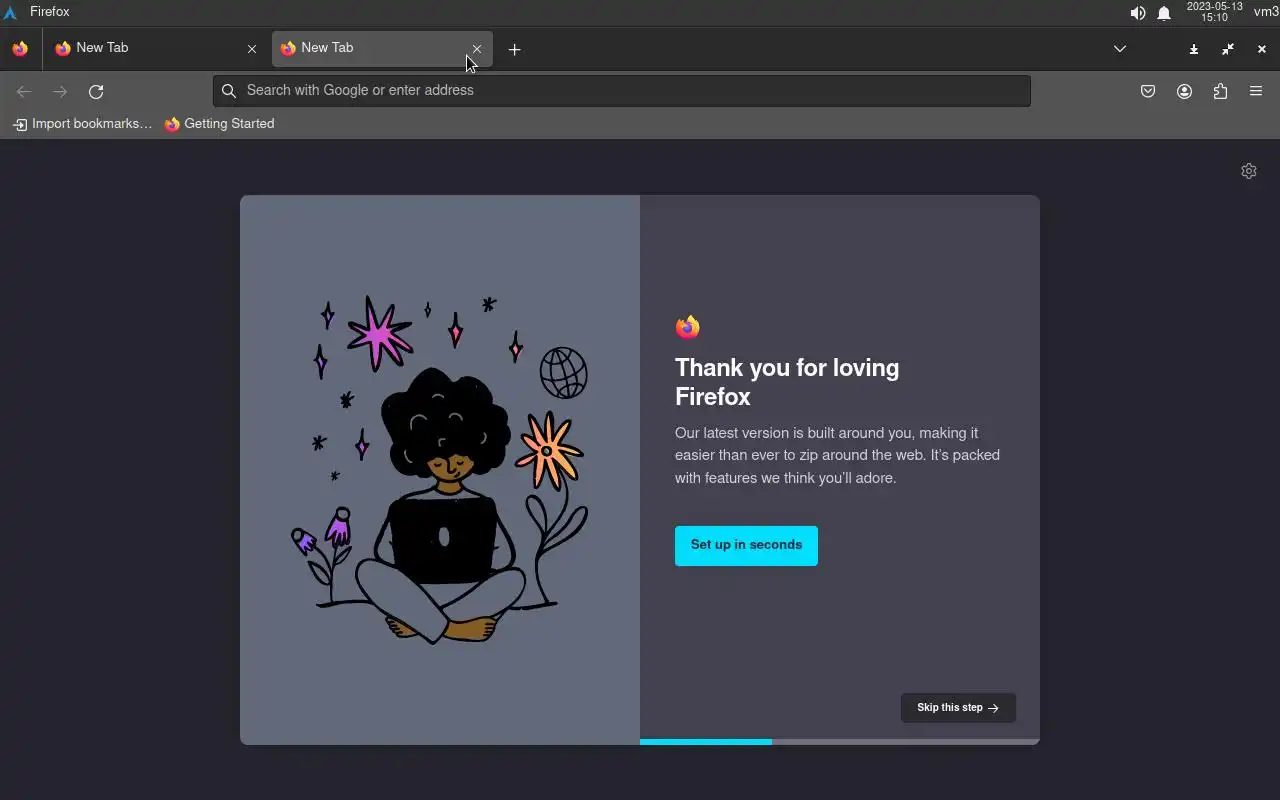The width and height of the screenshot is (1280, 800).
Task: Open the Firefox account menu
Action: 1184,91
